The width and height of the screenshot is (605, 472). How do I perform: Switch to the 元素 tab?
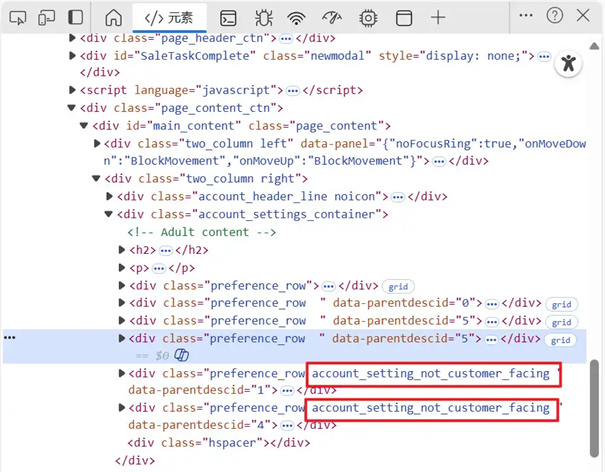coord(169,18)
